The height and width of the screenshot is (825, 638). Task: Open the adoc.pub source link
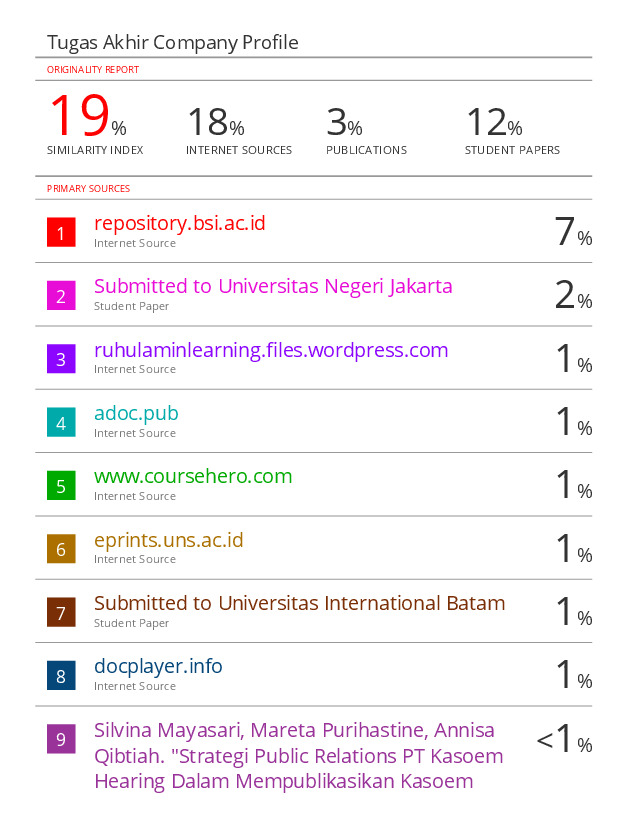(x=136, y=414)
